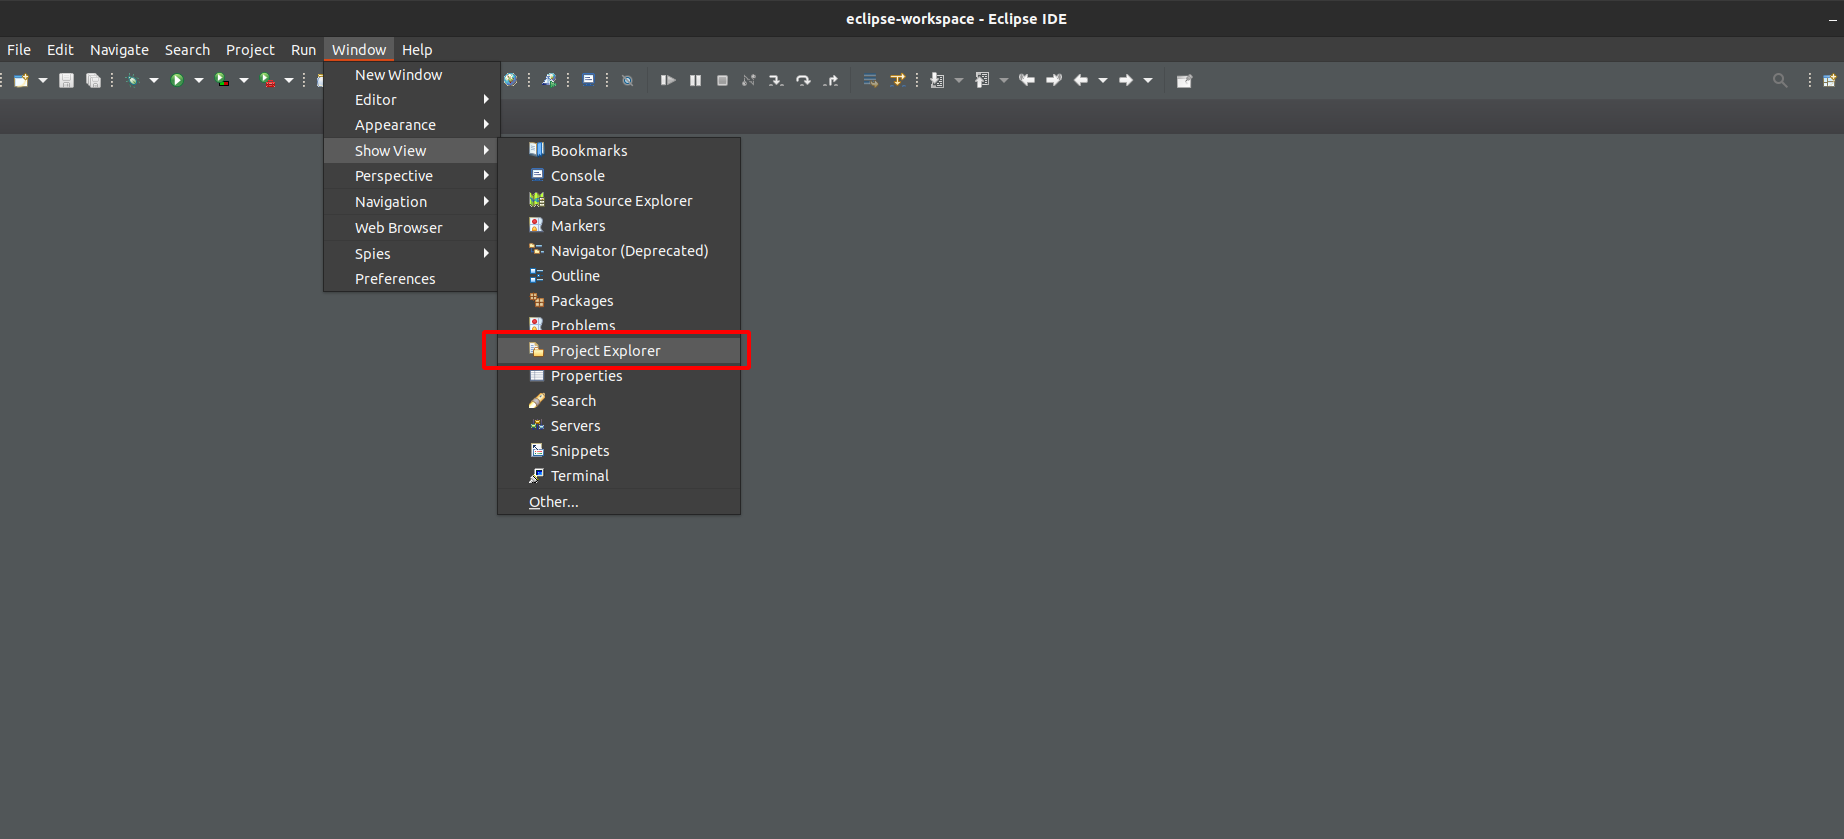Click the Skip All Breakpoints icon
The image size is (1844, 839).
coord(627,80)
